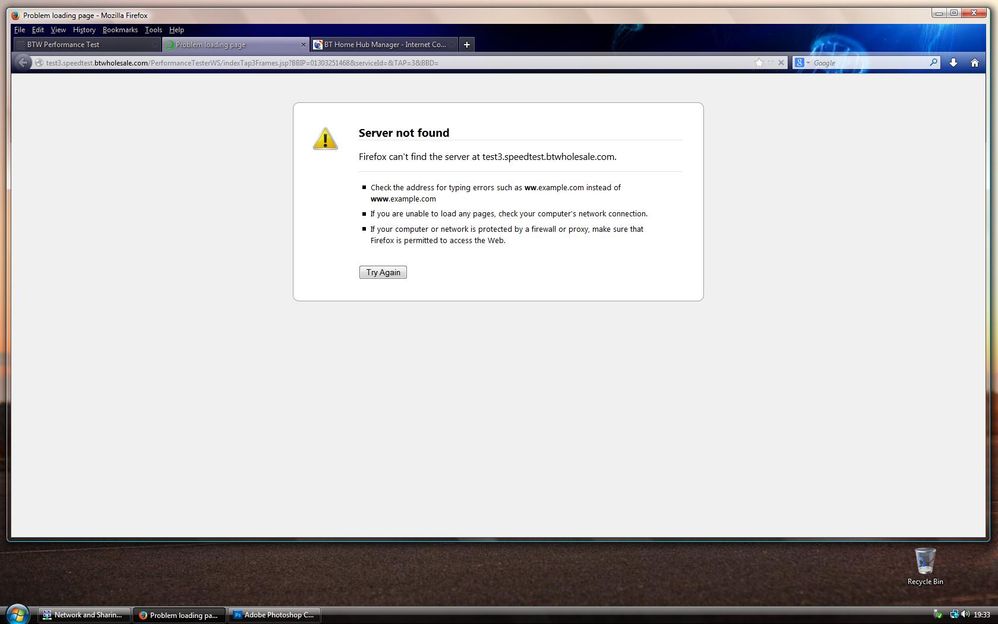The image size is (998, 624).
Task: Minimize the Firefox window
Action: point(938,13)
